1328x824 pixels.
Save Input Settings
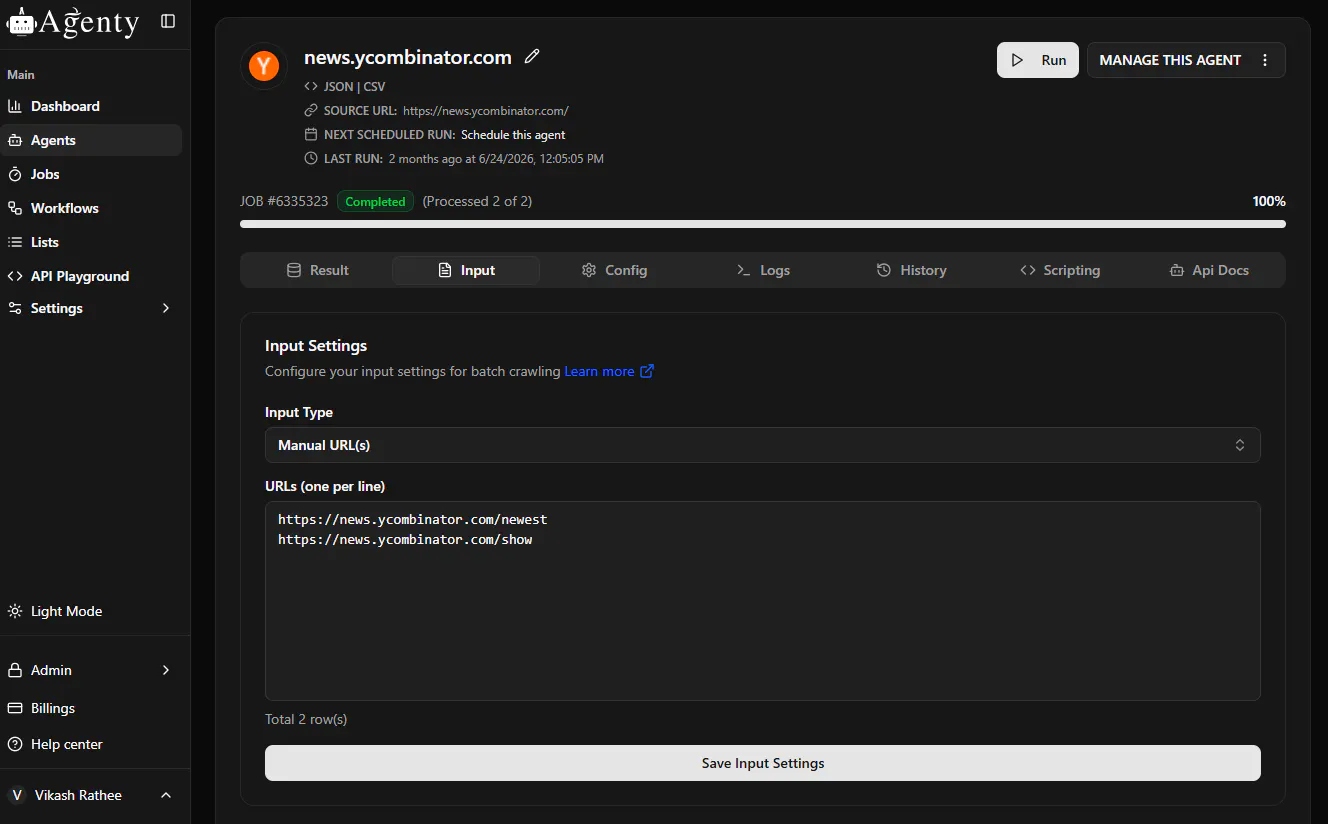pos(763,763)
